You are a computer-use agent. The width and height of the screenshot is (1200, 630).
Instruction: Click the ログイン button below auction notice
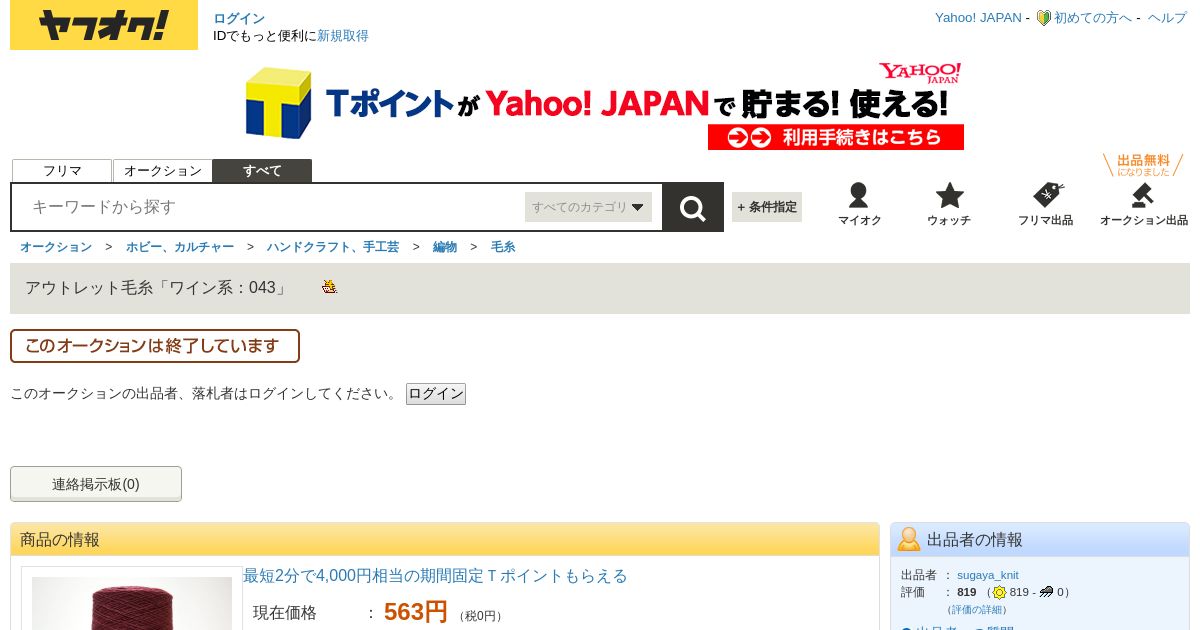coord(436,394)
